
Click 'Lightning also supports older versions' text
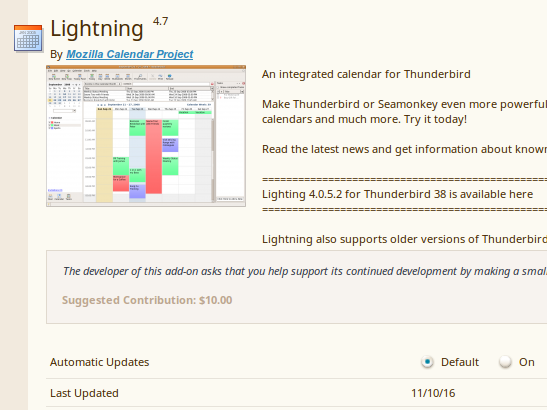(x=404, y=239)
